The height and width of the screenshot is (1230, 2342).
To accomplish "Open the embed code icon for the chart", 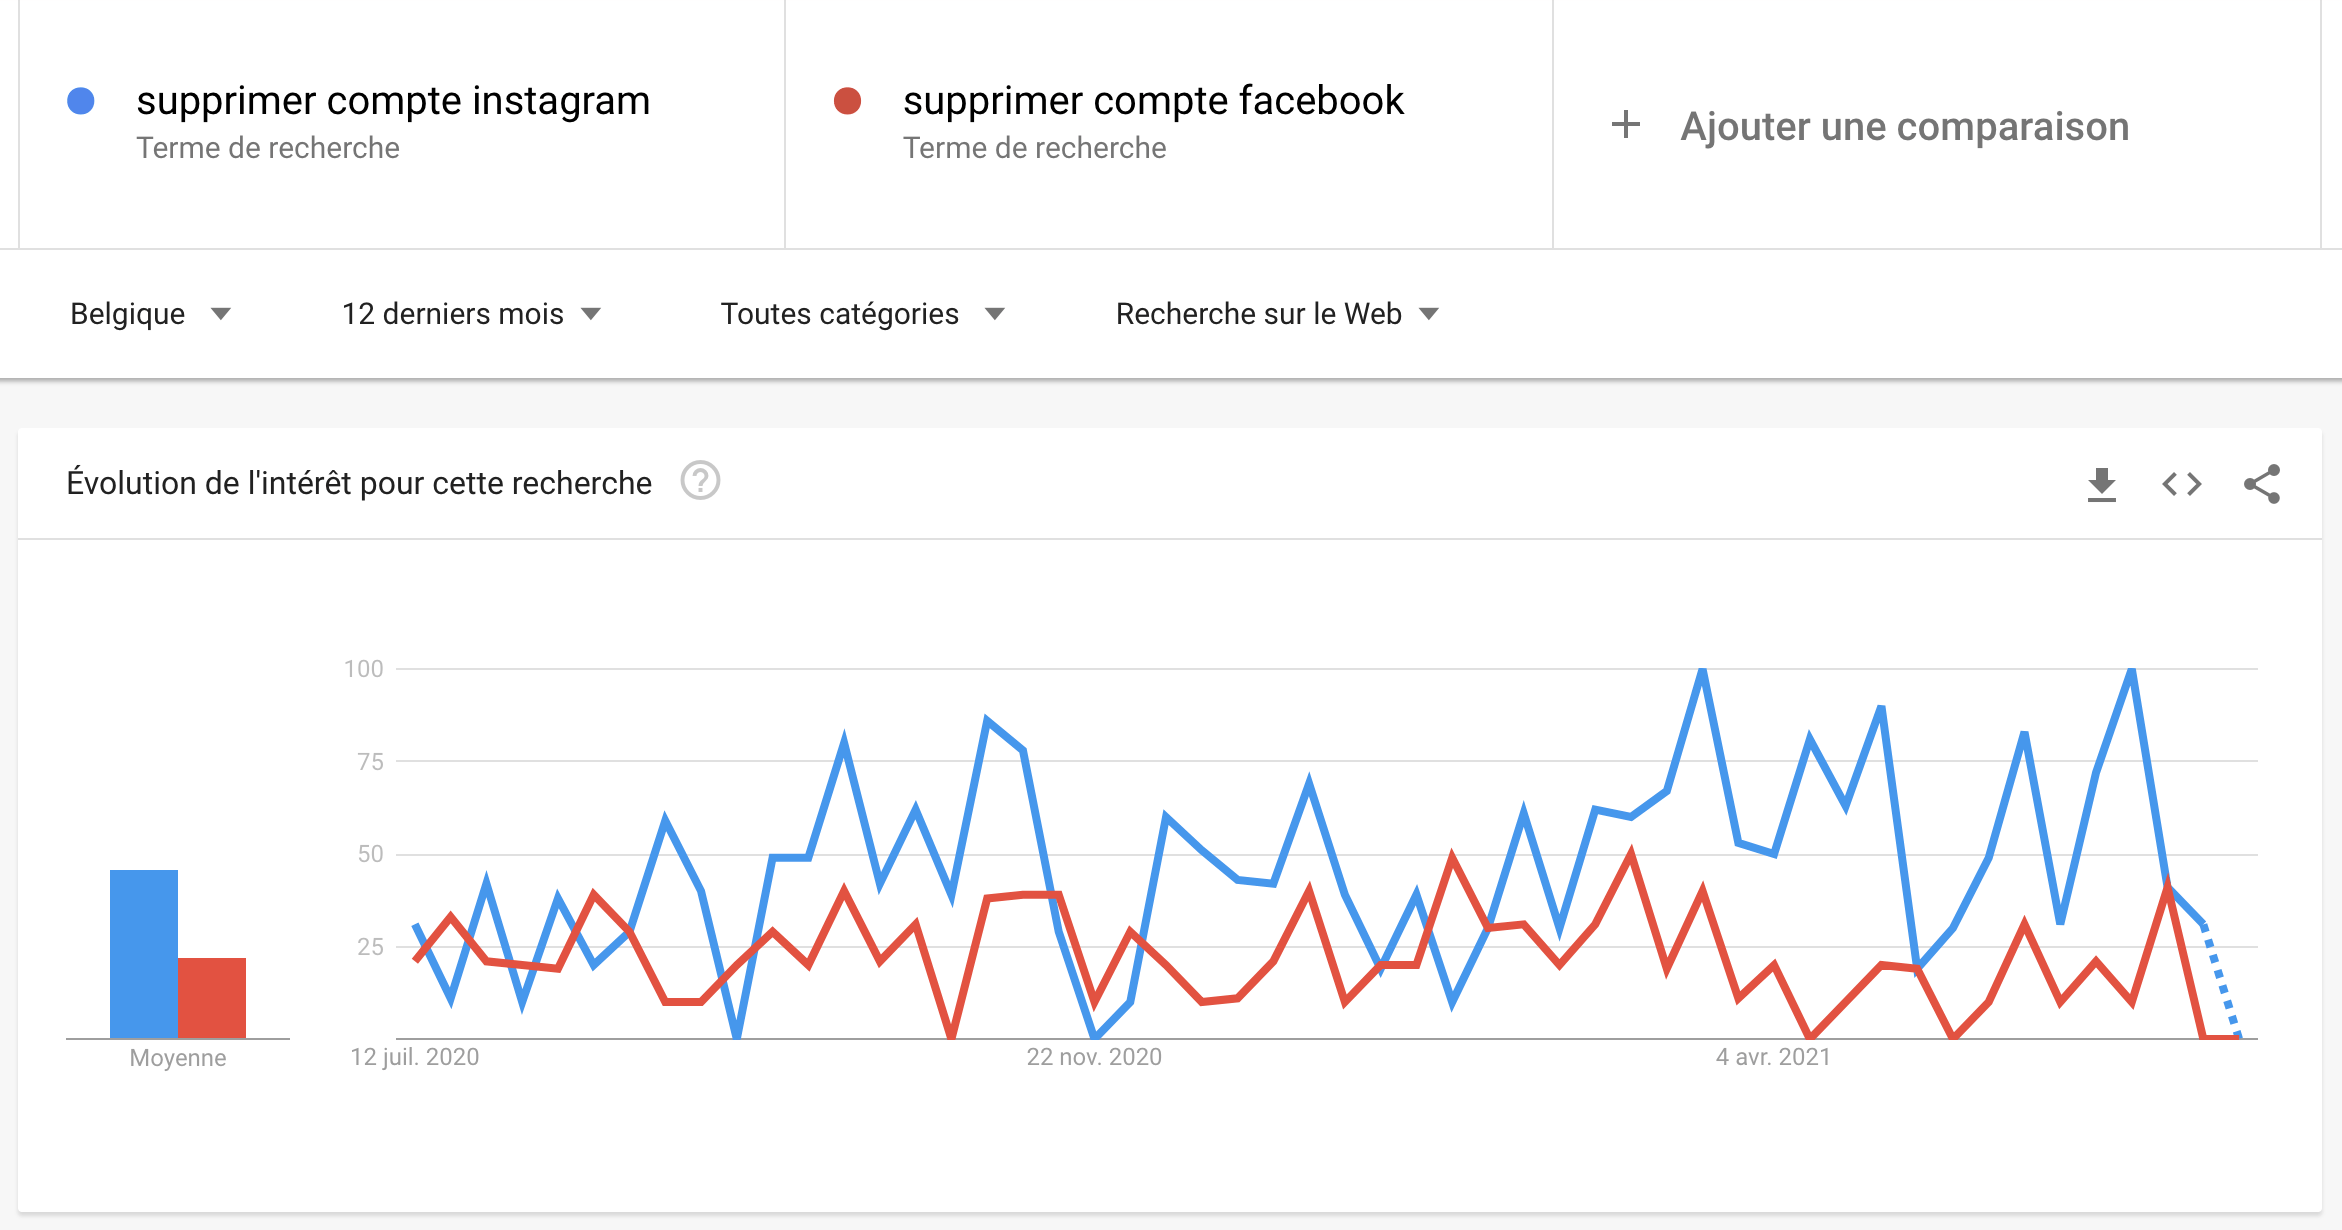I will coord(2182,484).
